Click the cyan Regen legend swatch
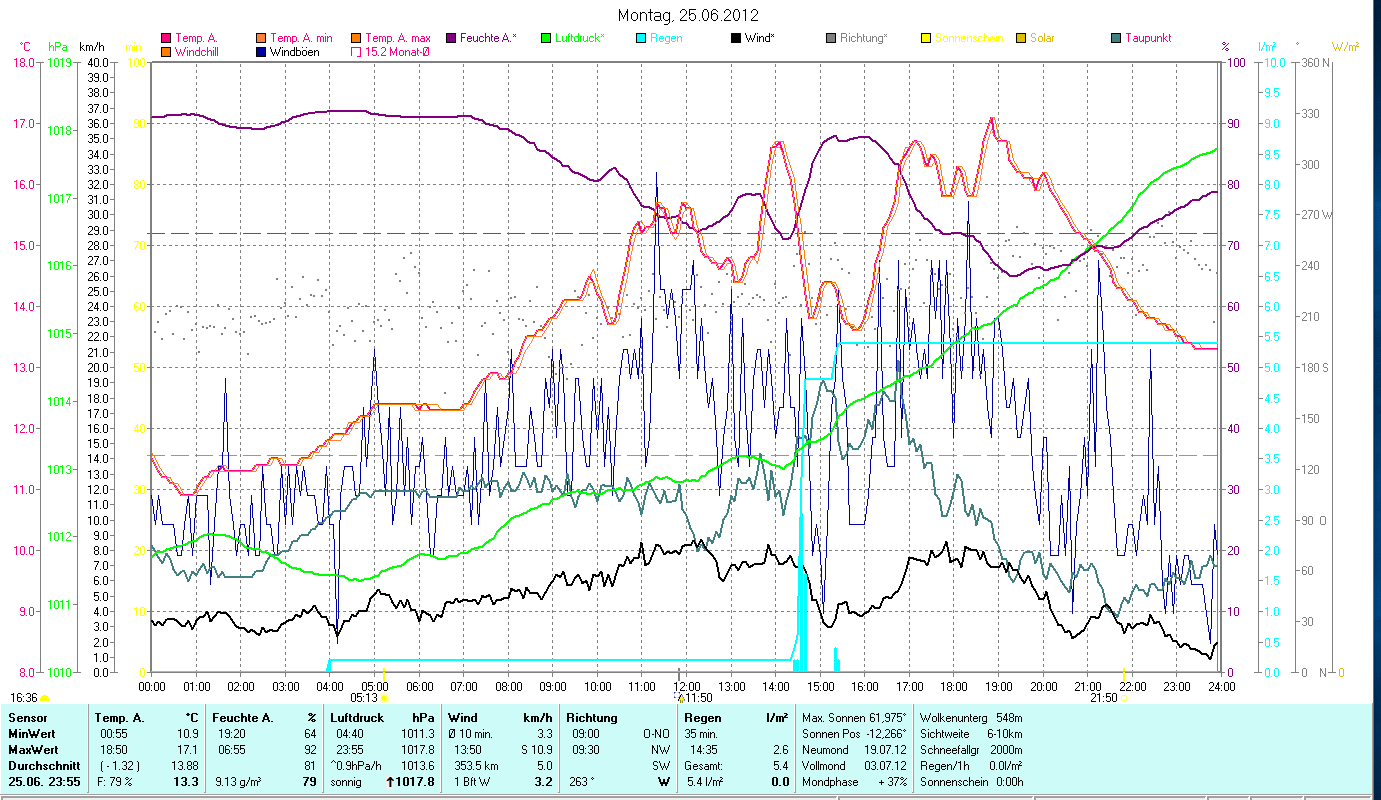 coord(641,38)
